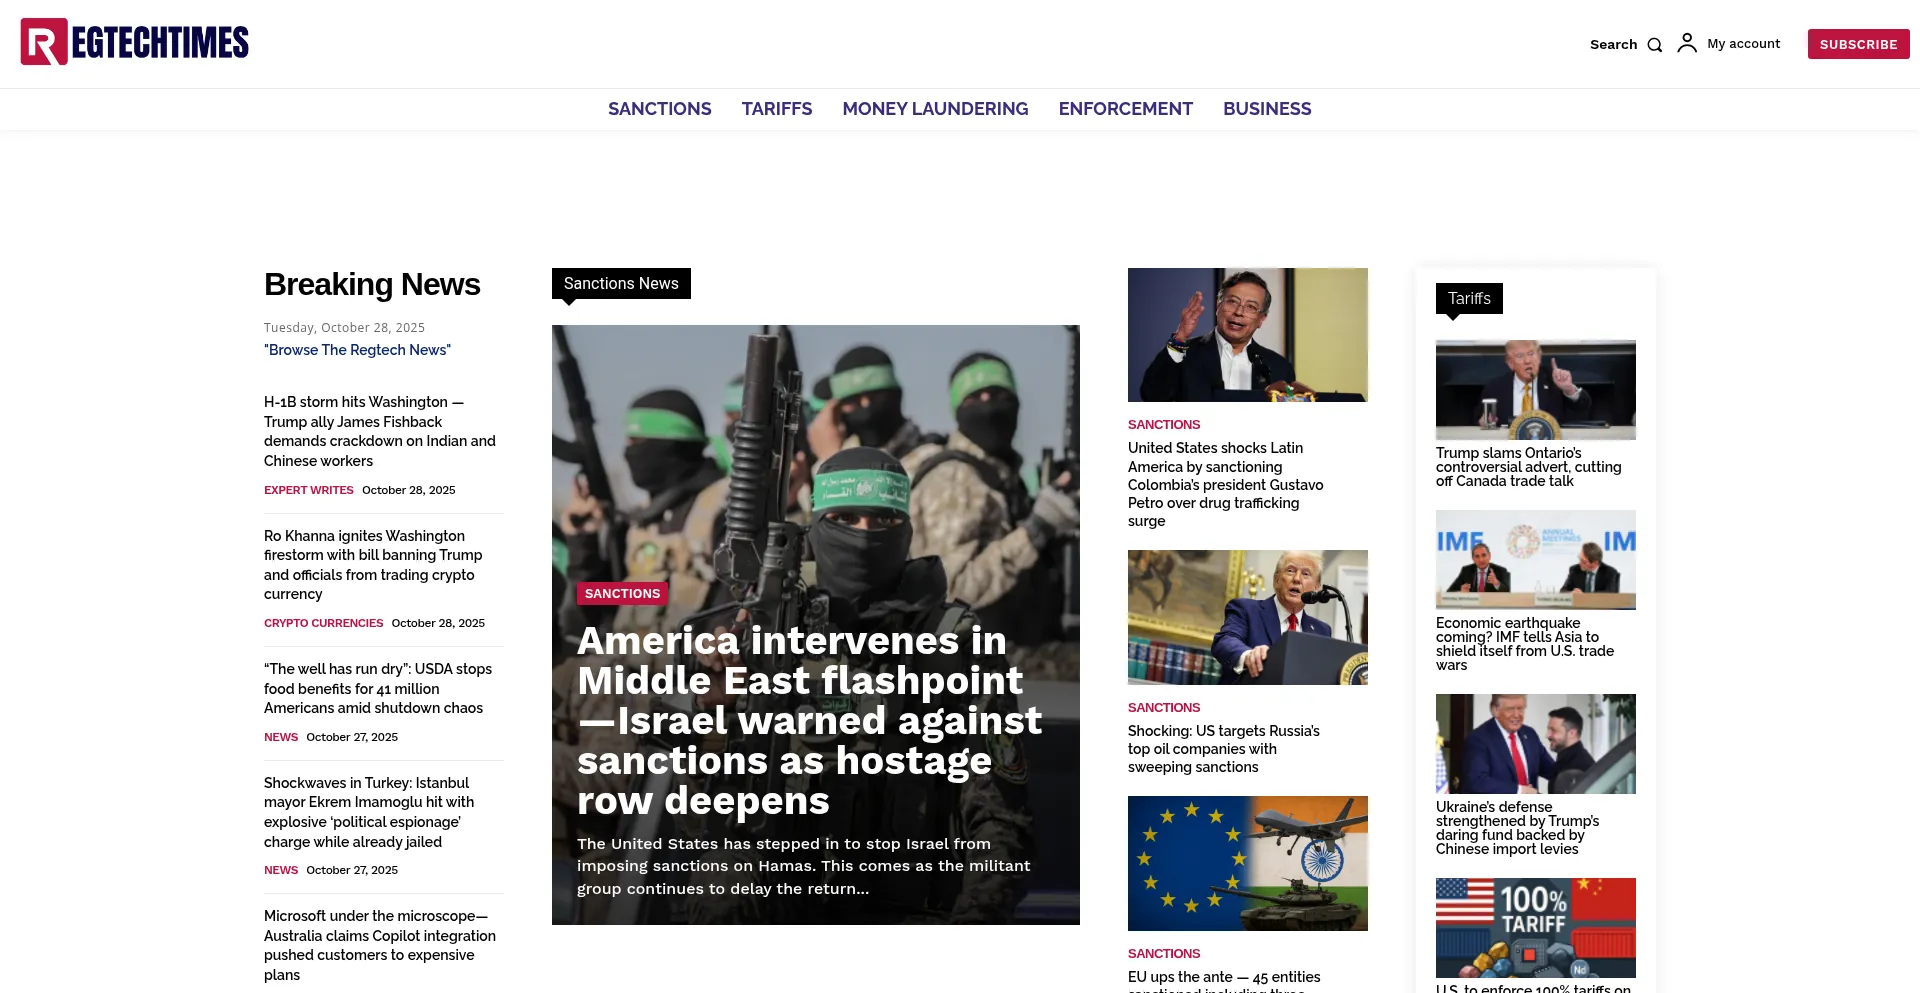Click the Sanctions News section label
This screenshot has height=993, width=1920.
[x=621, y=284]
